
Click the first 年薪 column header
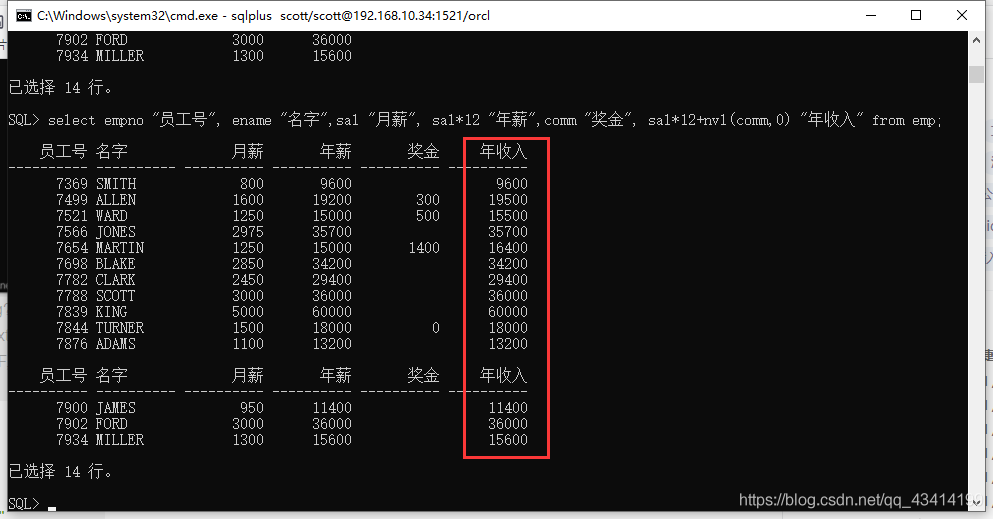point(336,151)
